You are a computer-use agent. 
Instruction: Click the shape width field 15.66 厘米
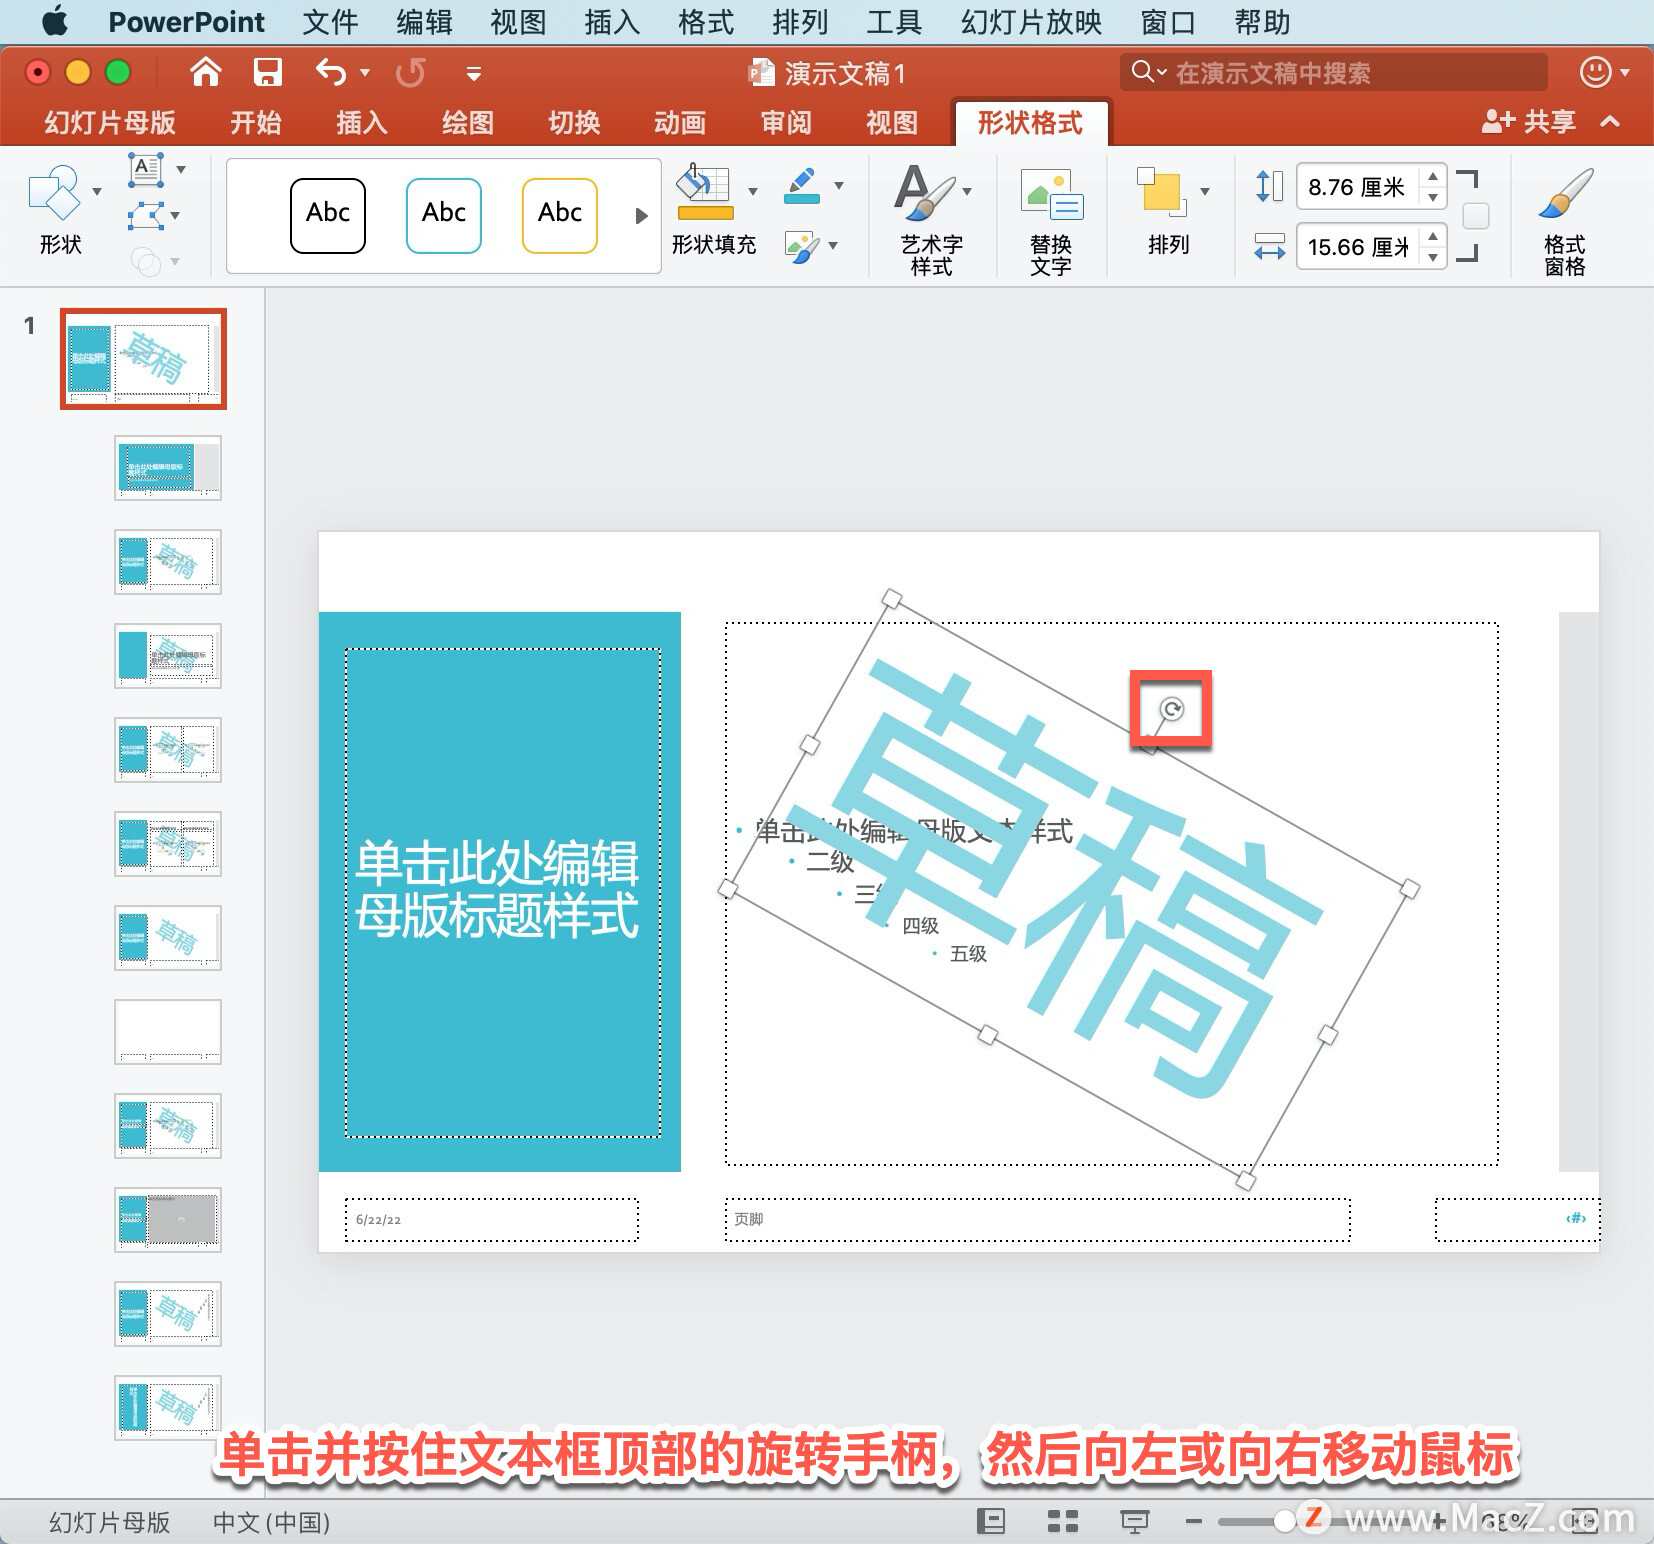[1357, 247]
